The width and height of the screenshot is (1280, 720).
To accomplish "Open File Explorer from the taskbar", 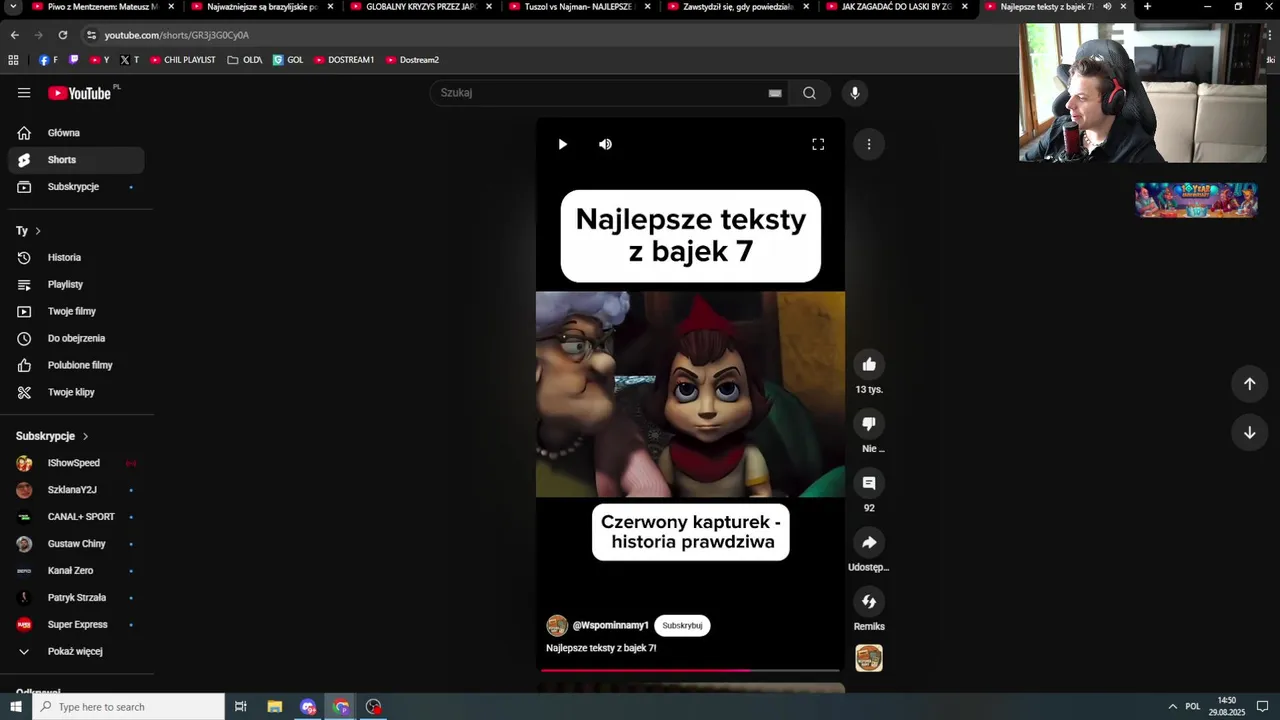I will point(275,707).
